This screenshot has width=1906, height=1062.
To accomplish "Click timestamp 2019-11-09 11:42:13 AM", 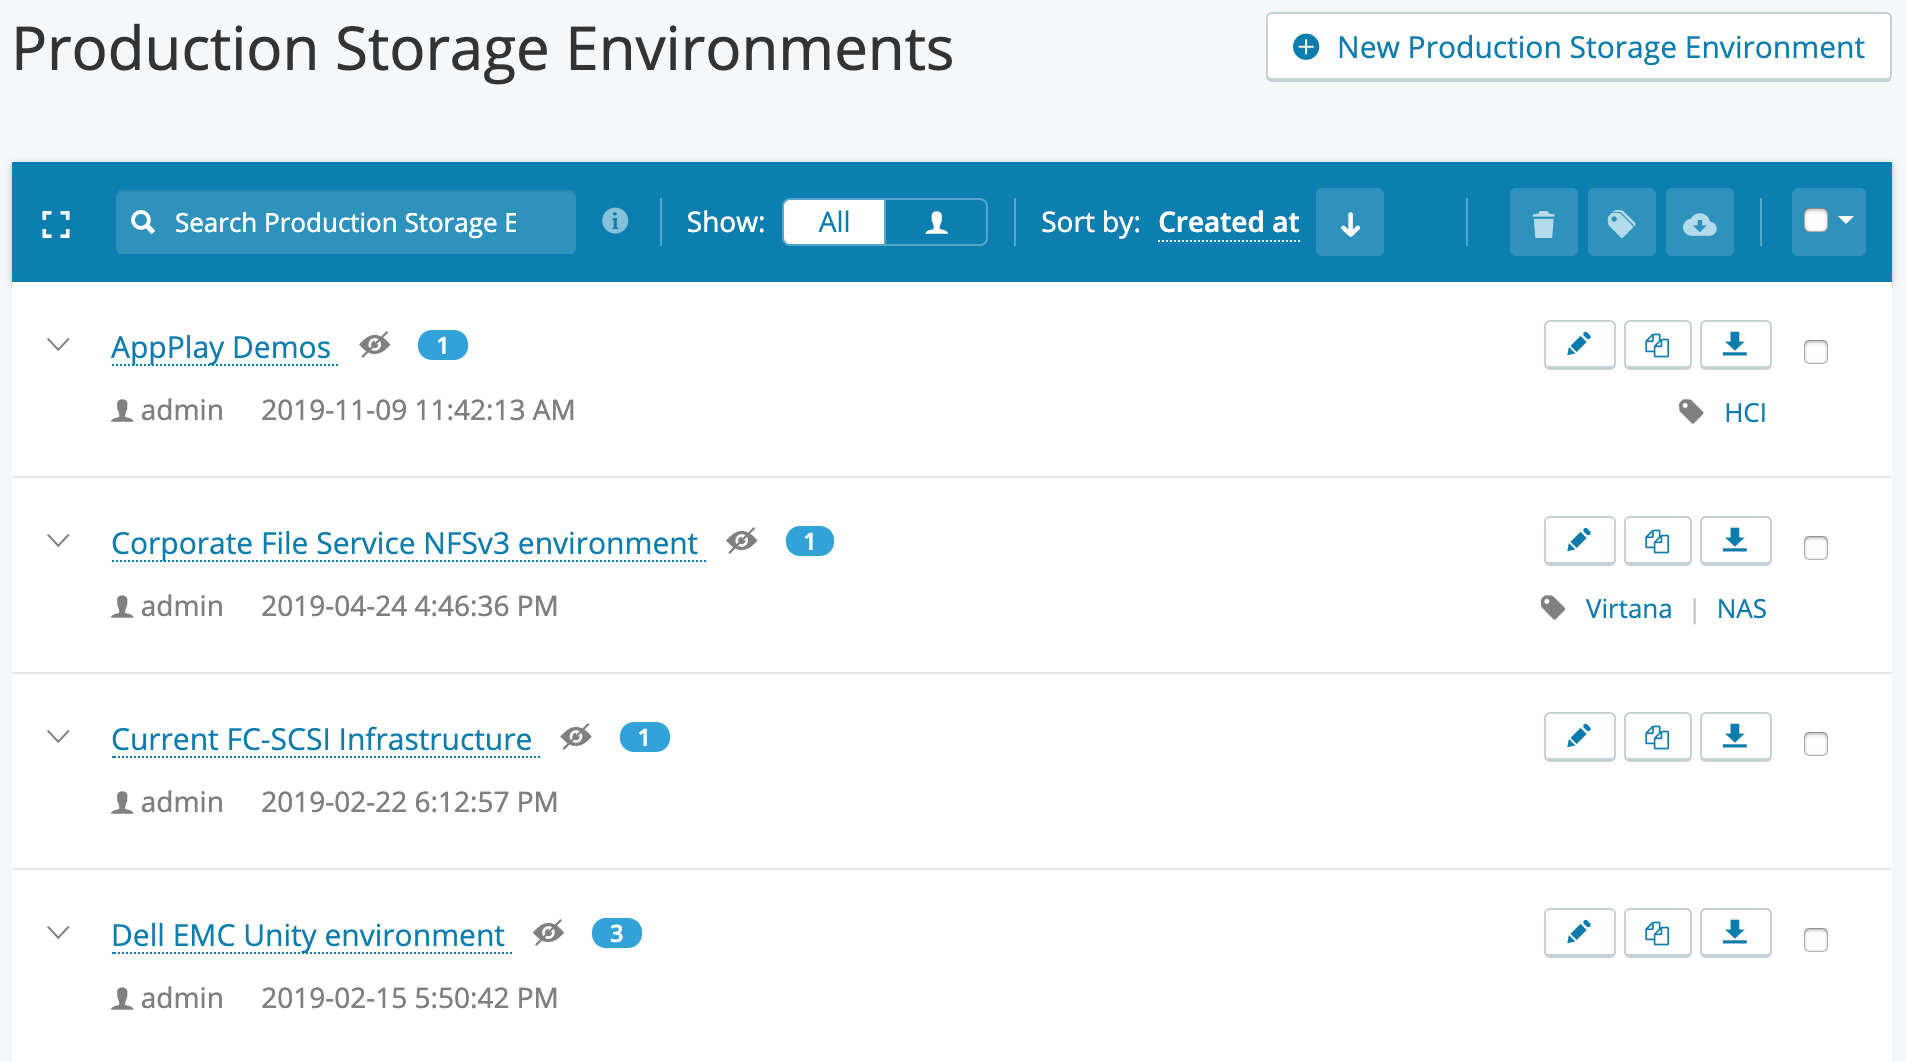I will click(x=418, y=410).
